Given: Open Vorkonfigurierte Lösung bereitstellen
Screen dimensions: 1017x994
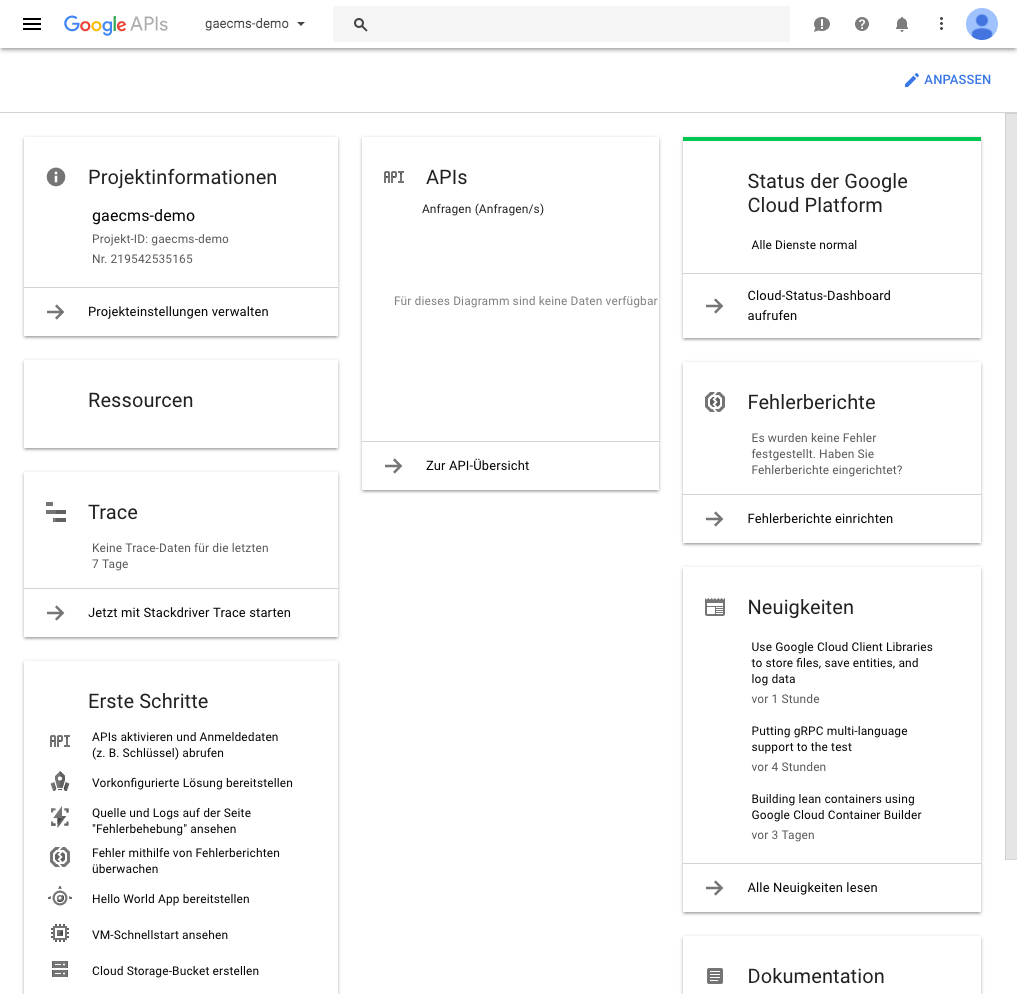Looking at the screenshot, I should 192,783.
